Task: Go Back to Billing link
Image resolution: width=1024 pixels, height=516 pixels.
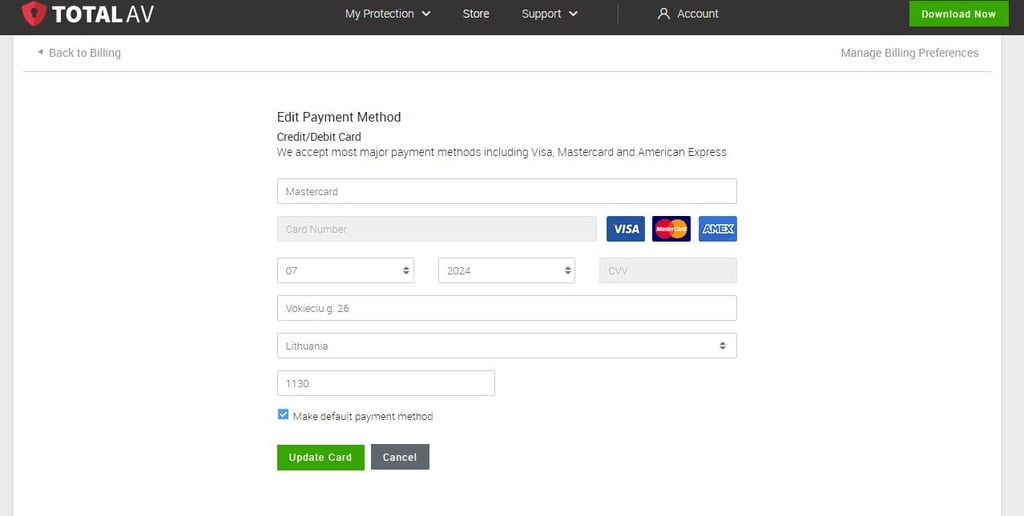Action: (x=85, y=53)
